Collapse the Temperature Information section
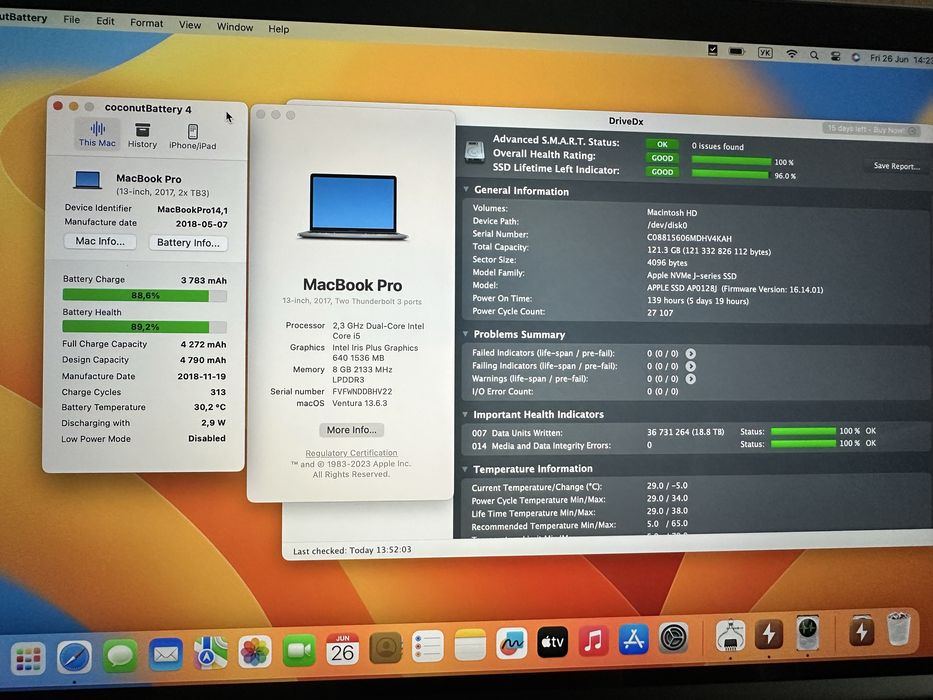This screenshot has height=700, width=933. coord(465,468)
